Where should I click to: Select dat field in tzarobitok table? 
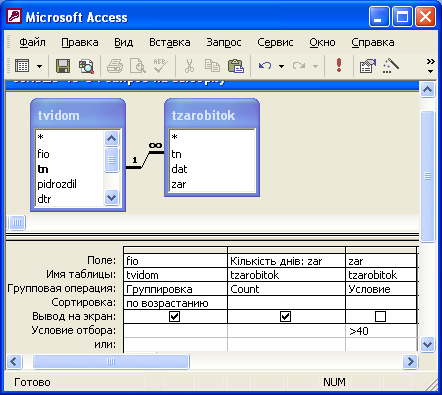179,169
